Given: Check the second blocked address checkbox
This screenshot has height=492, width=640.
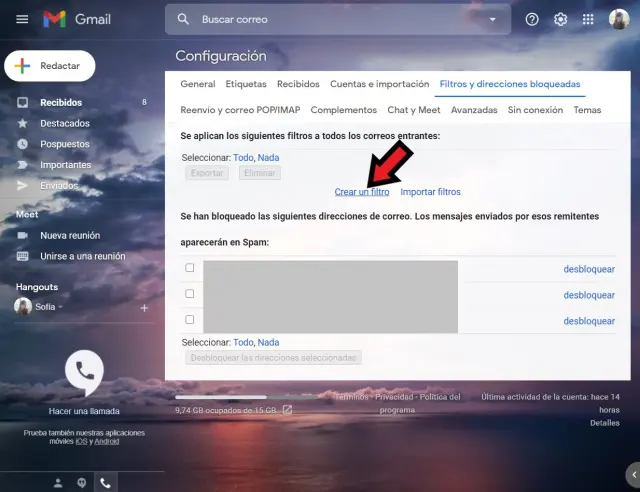Looking at the screenshot, I should pyautogui.click(x=190, y=294).
